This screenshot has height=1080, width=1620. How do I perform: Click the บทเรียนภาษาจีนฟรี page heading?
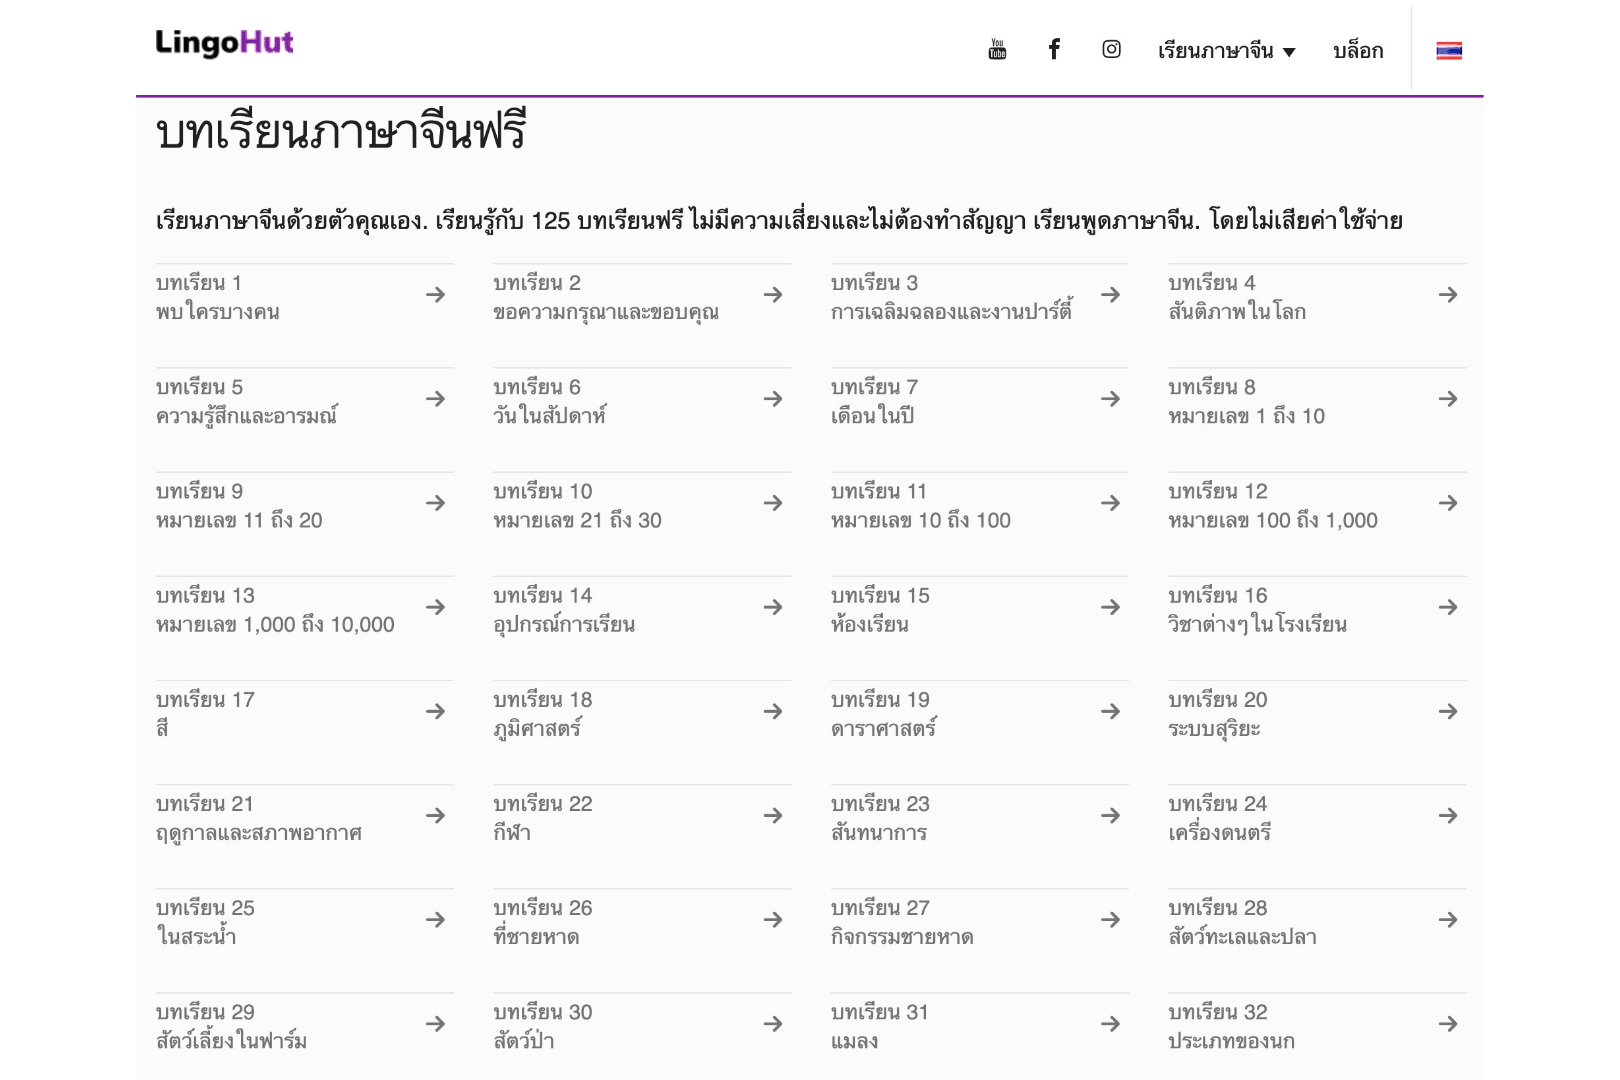[341, 132]
